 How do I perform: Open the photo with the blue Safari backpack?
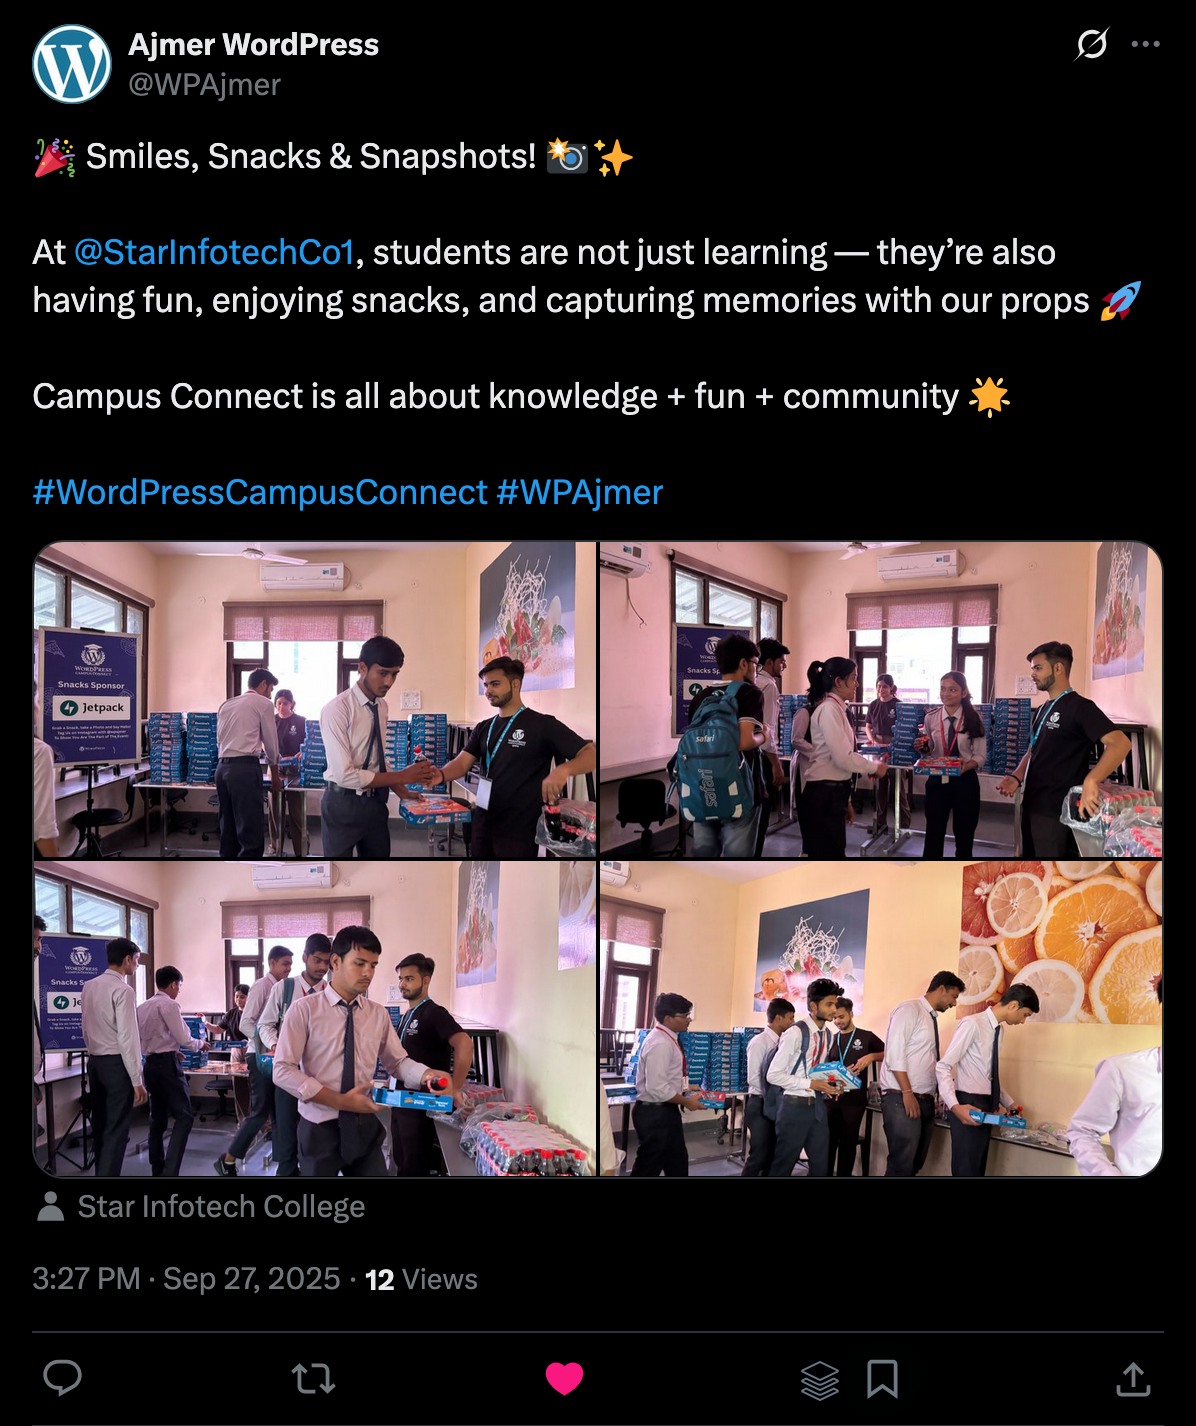coord(881,699)
